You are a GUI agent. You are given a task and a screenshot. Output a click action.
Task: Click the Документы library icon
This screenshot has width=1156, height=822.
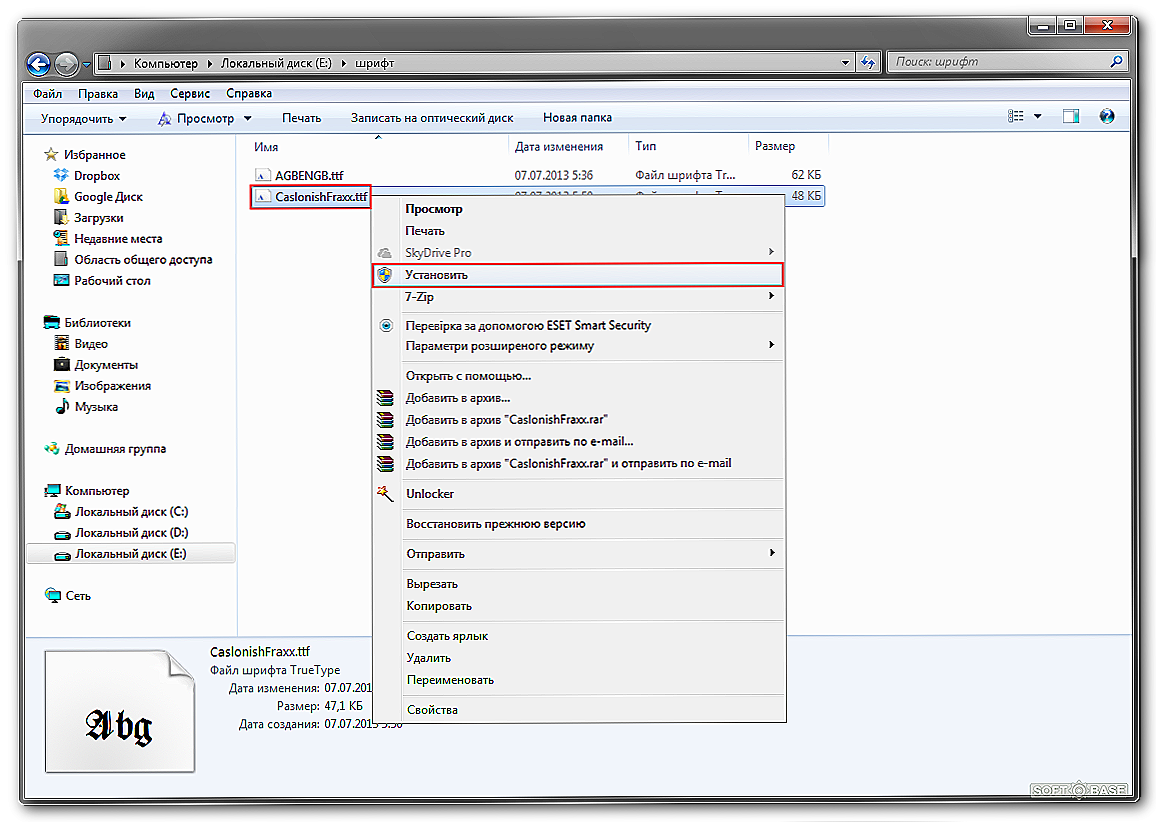(x=62, y=364)
